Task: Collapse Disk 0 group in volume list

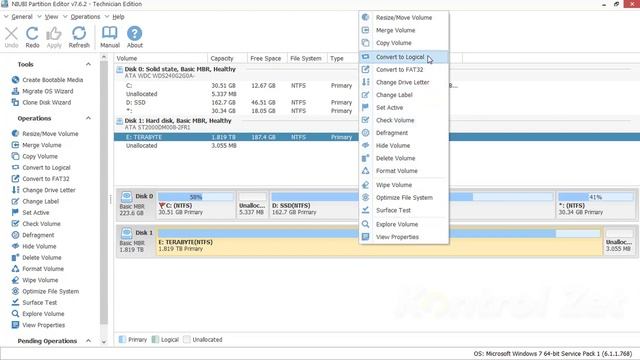Action: pyautogui.click(x=120, y=69)
